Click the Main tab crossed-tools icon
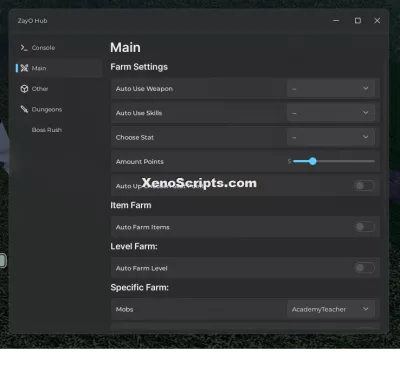This screenshot has width=400, height=365. [x=24, y=68]
